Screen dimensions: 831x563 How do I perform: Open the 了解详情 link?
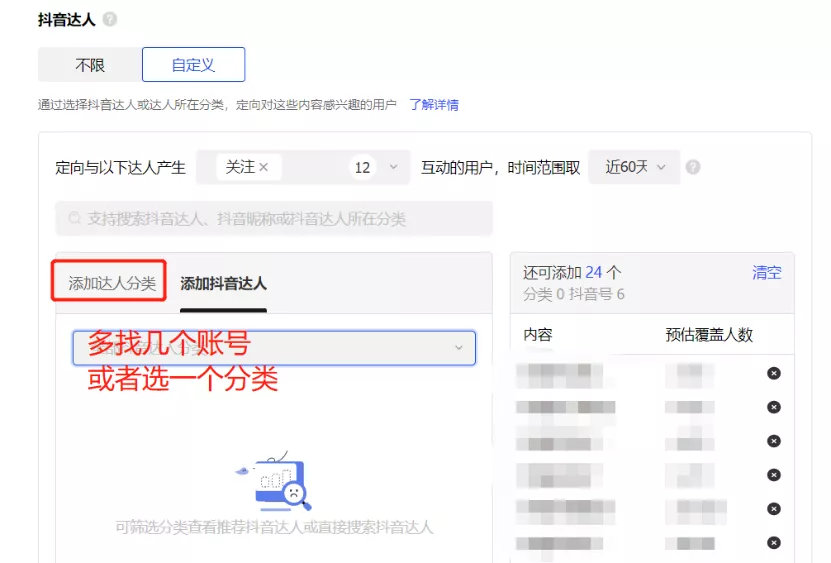[x=434, y=104]
